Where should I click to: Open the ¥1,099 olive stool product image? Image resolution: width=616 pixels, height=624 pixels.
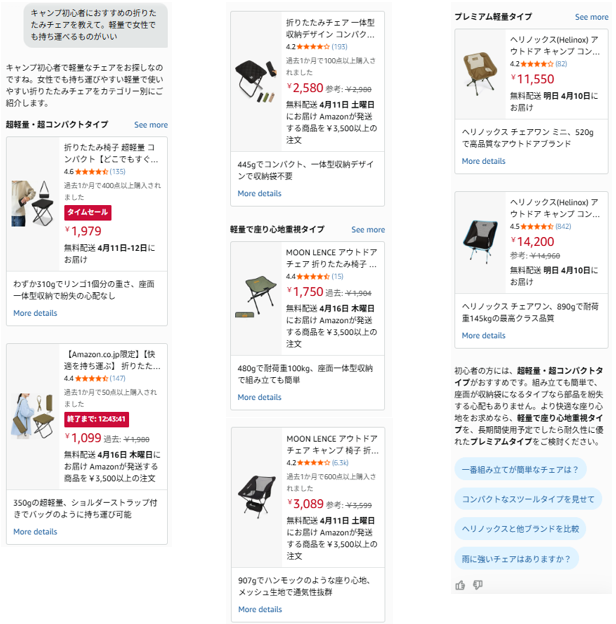click(33, 416)
